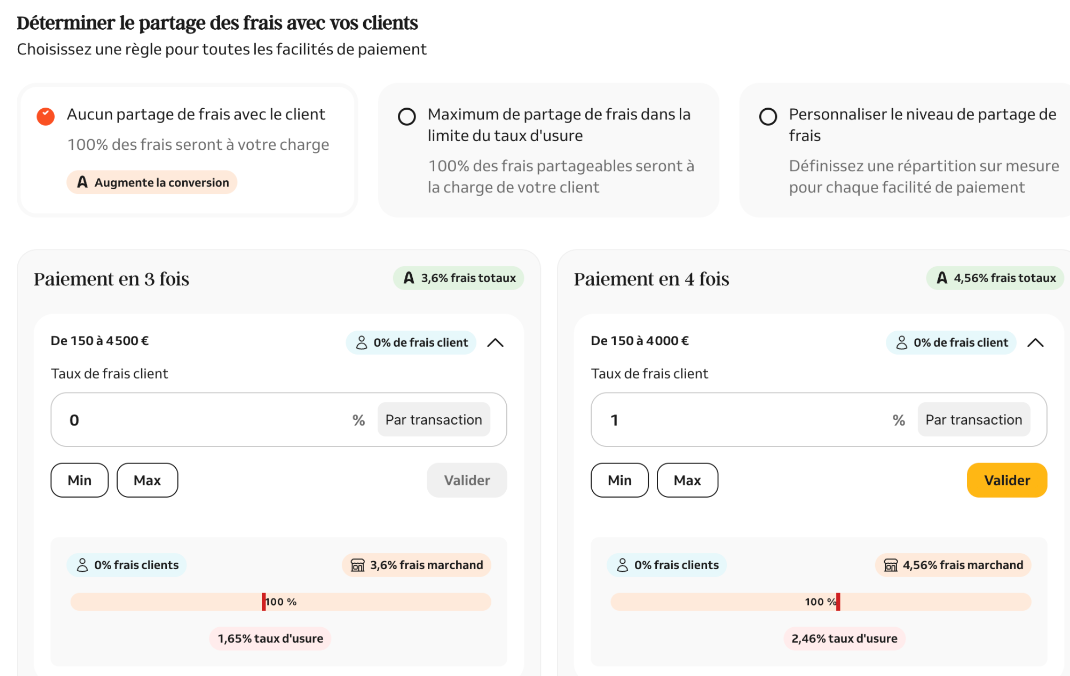Click the fee rate input showing 1
The width and height of the screenshot is (1070, 676).
(x=740, y=420)
